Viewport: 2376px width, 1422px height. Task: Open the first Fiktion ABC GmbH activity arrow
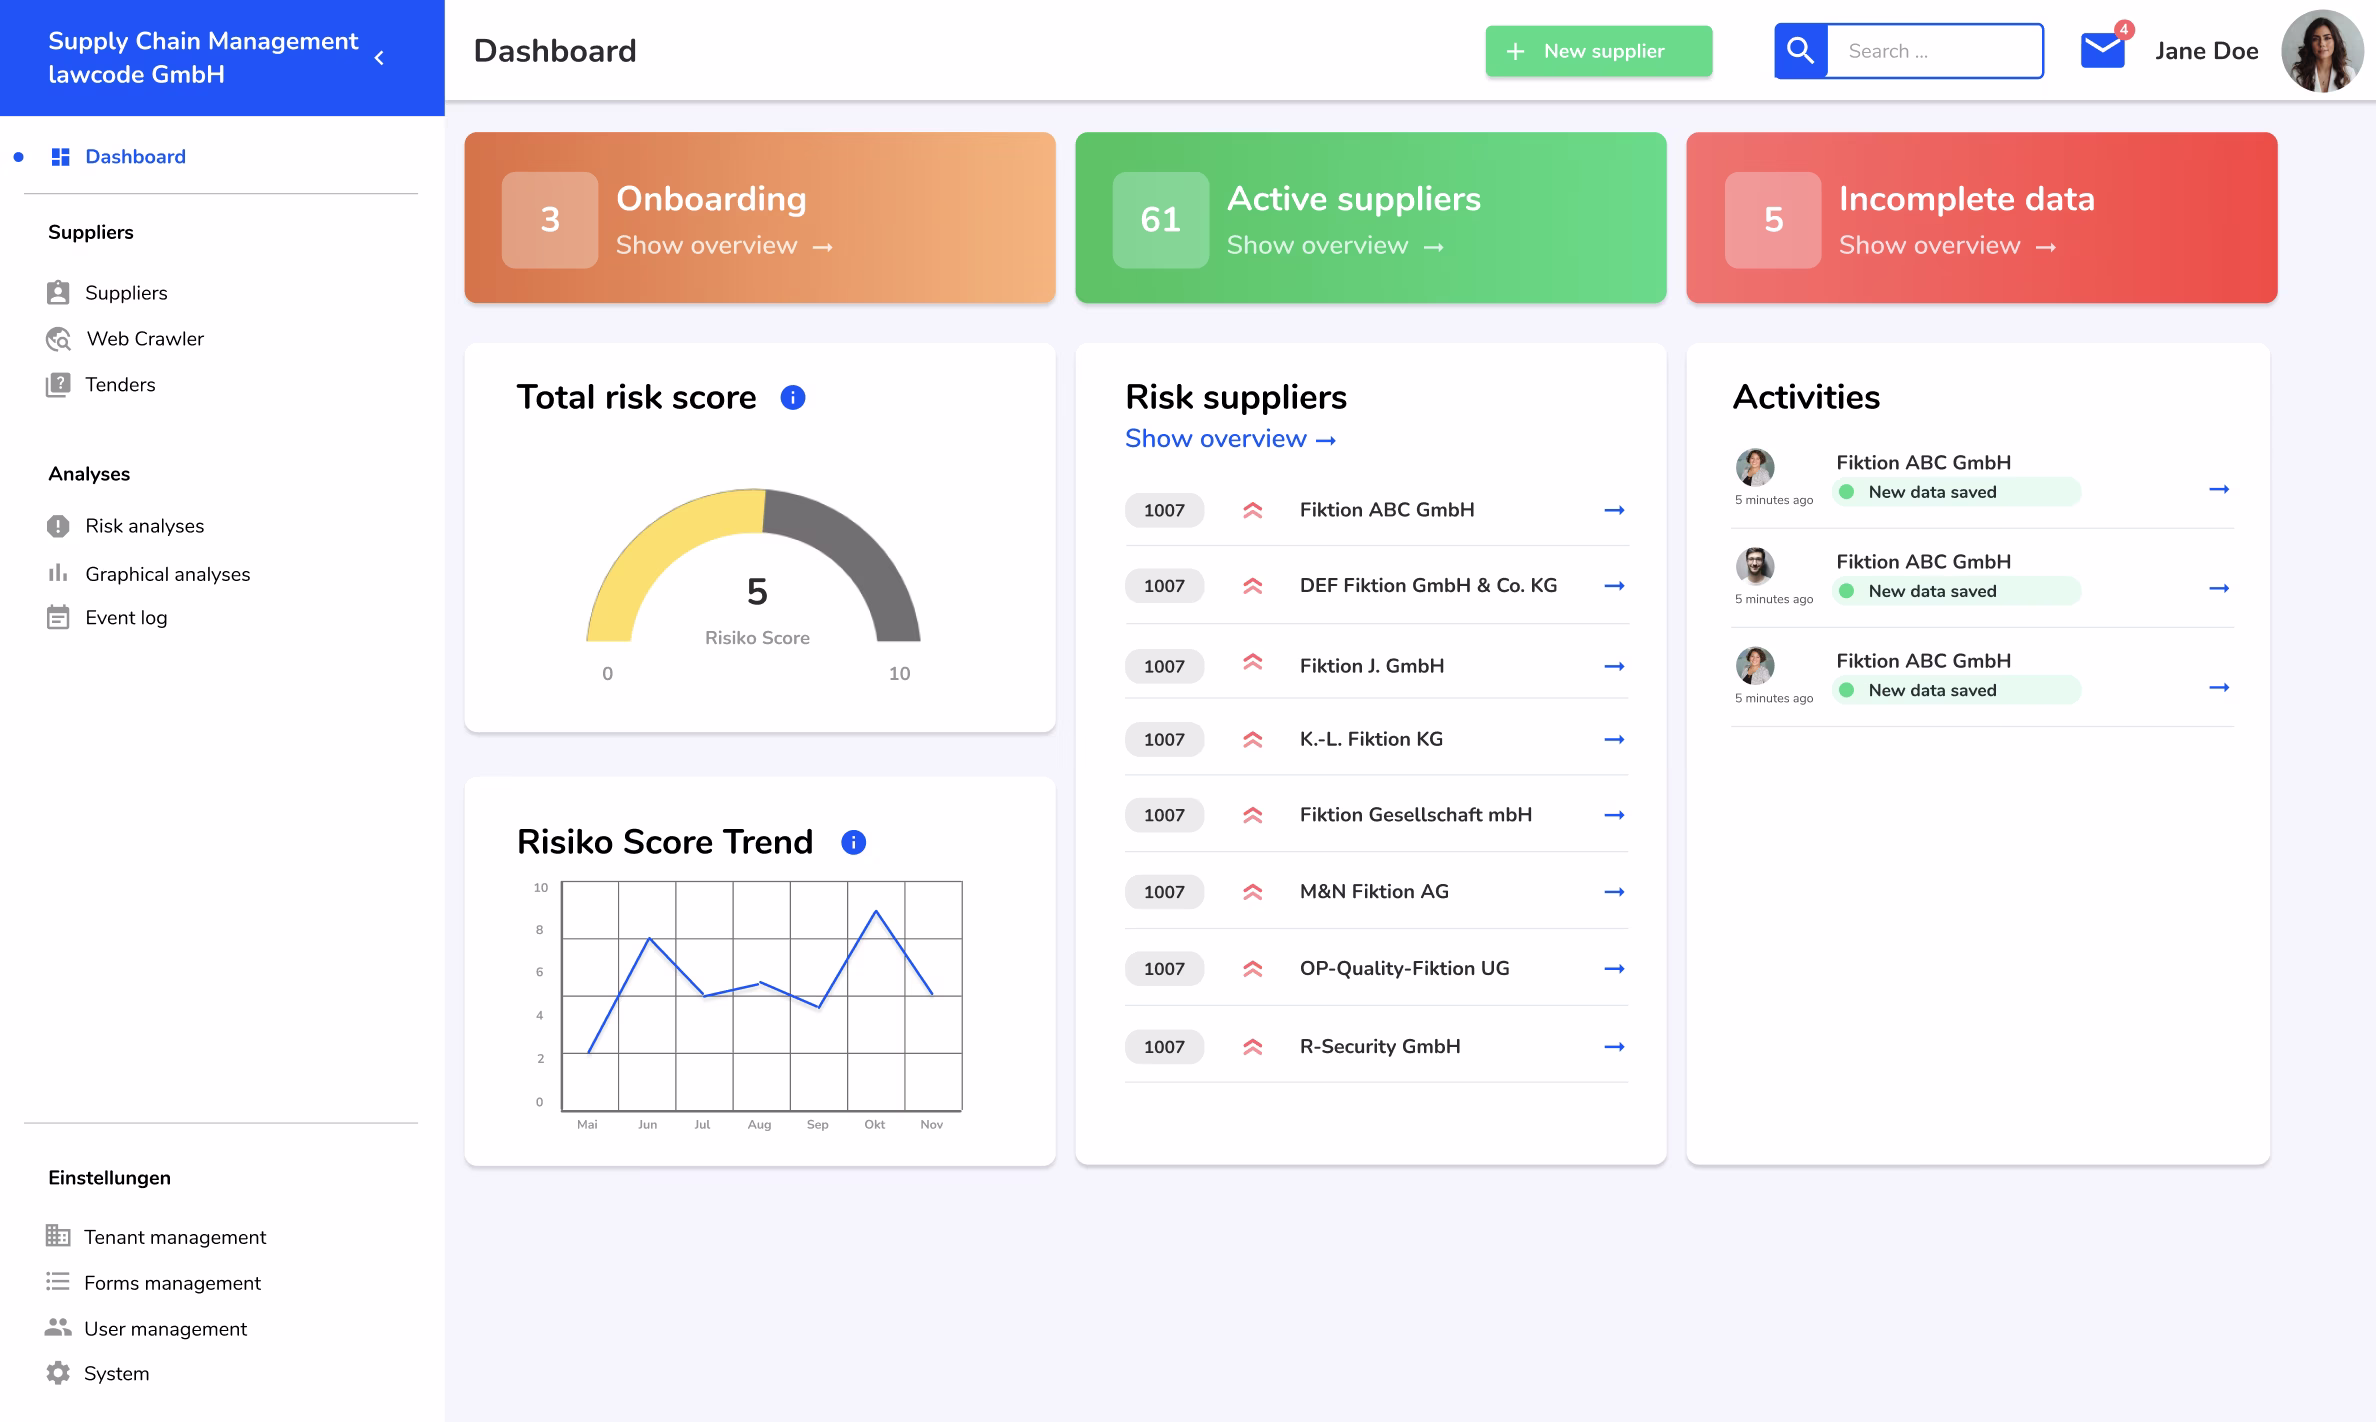coord(2218,489)
